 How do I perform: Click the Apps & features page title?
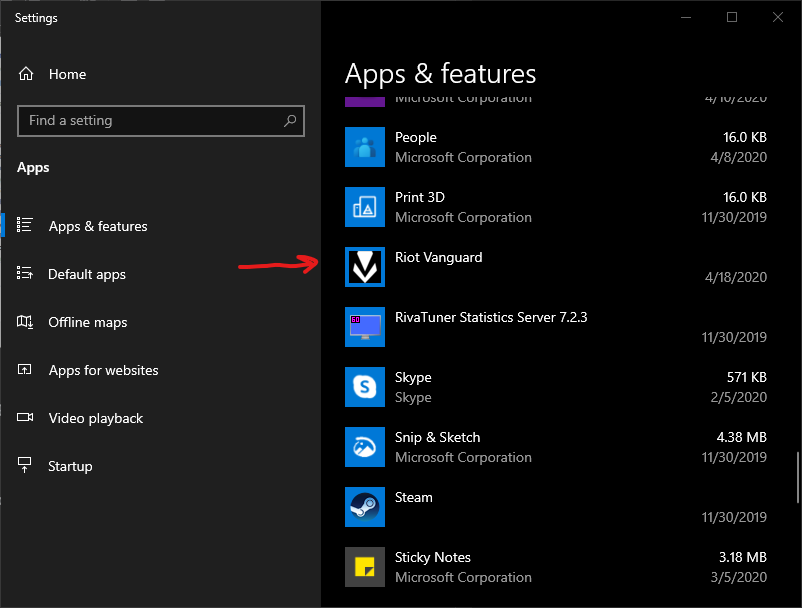point(440,74)
